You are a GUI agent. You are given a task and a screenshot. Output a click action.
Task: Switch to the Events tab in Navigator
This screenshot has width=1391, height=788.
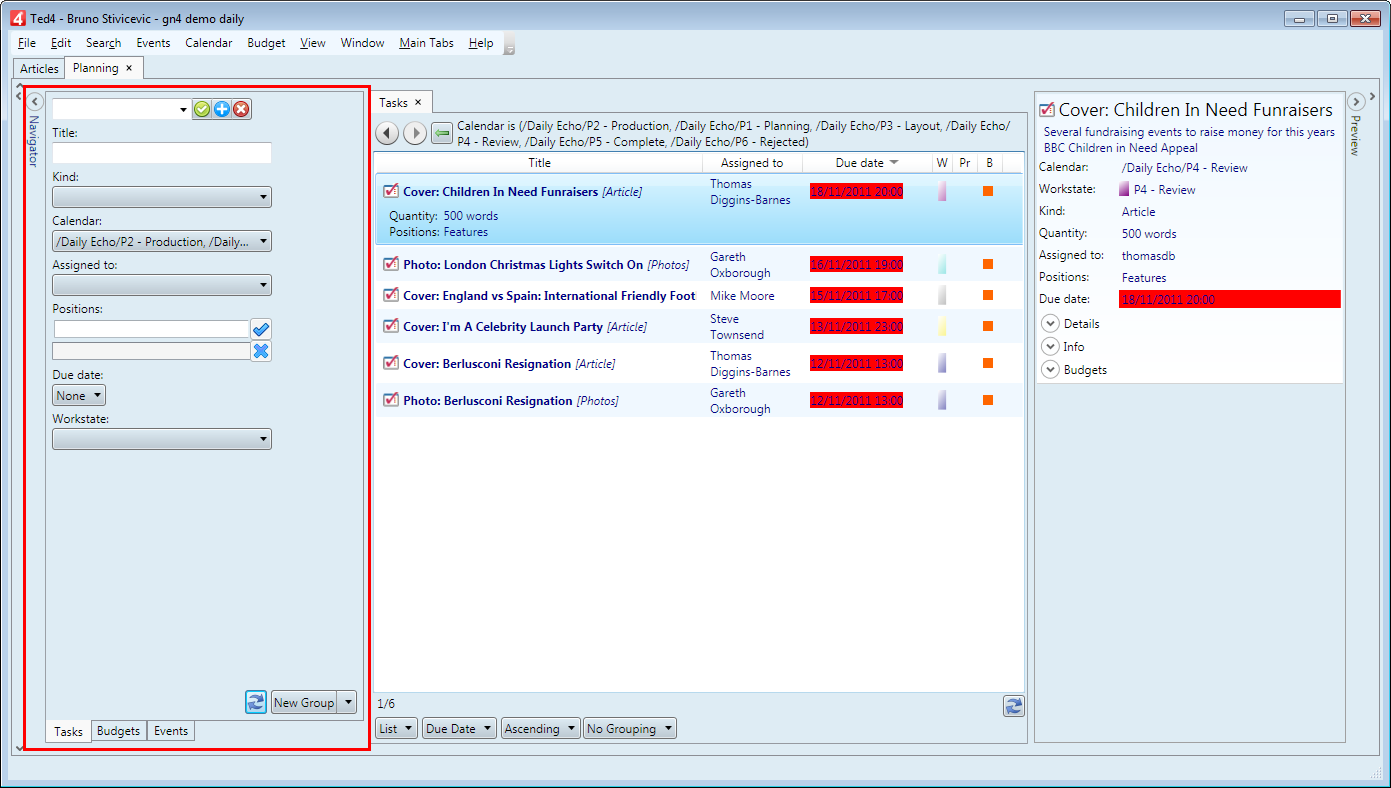click(x=171, y=731)
